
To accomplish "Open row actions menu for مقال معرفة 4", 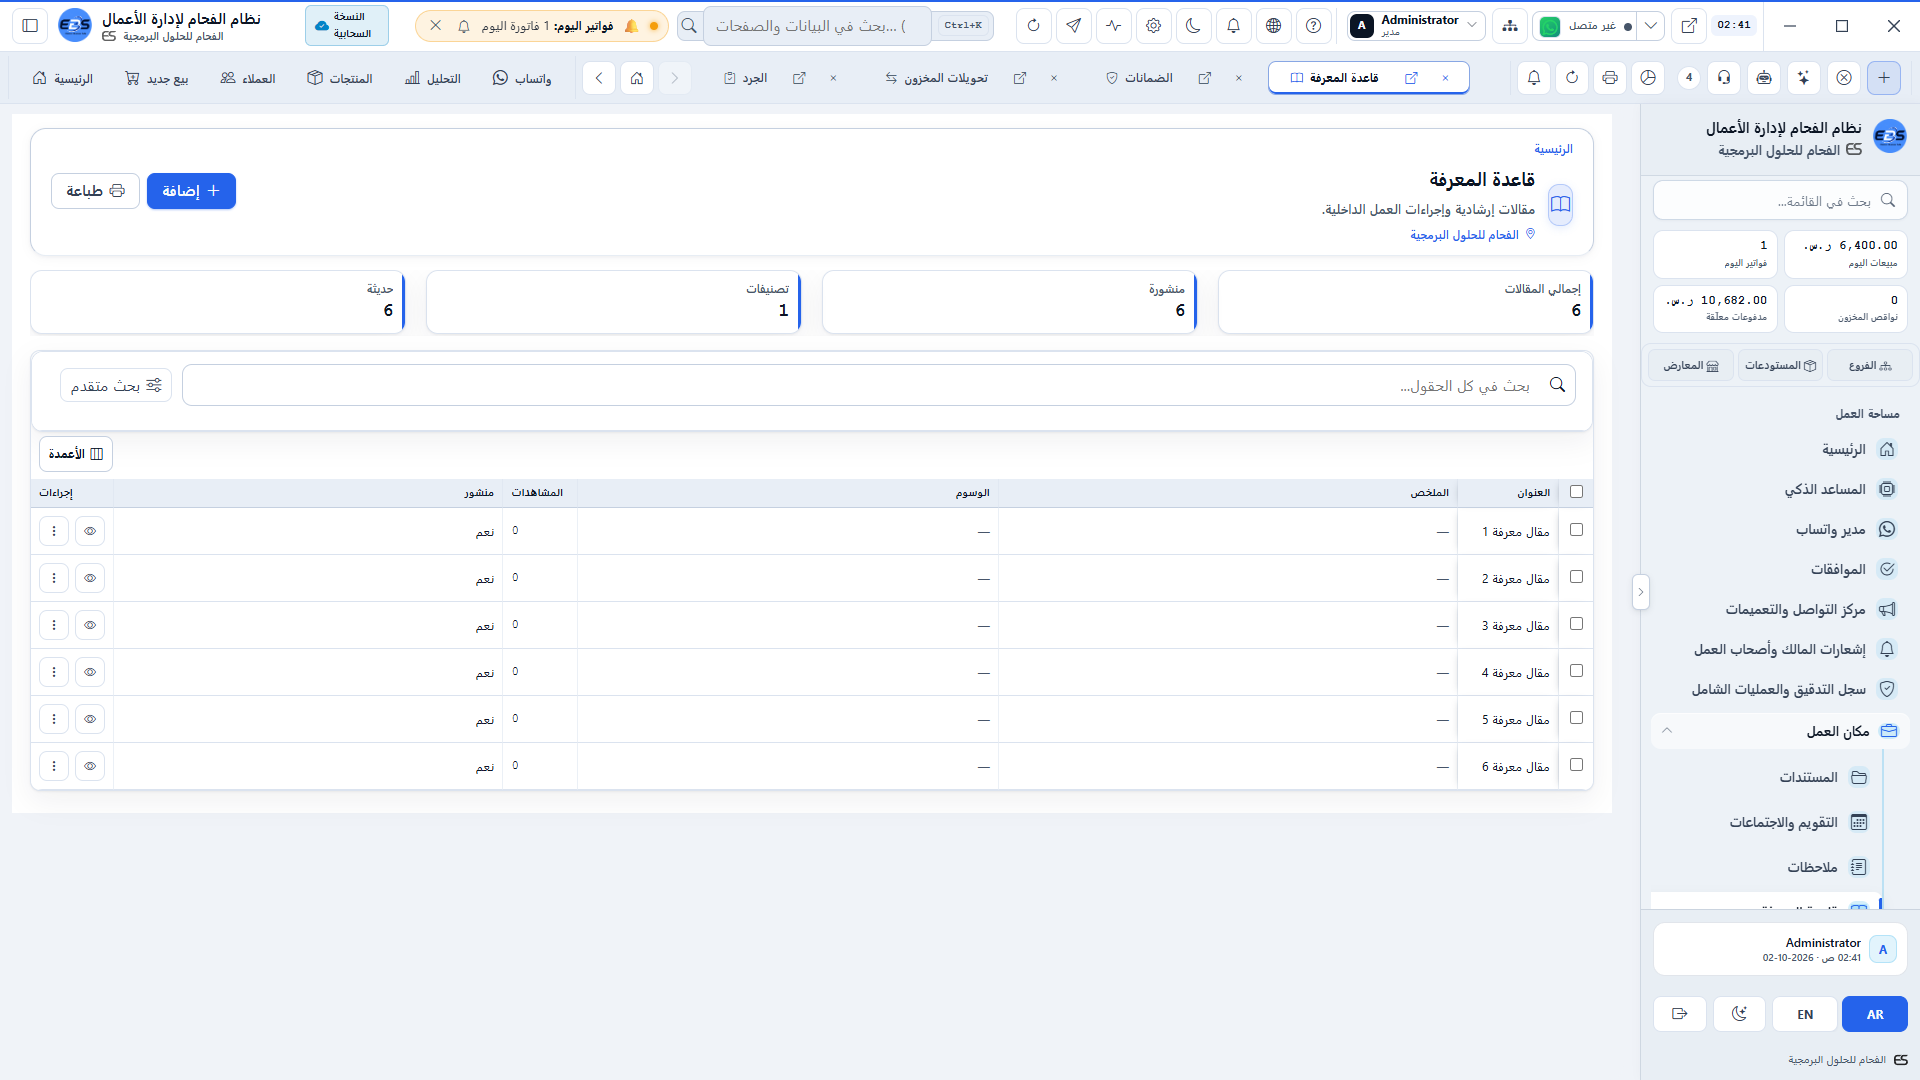I will click(54, 672).
